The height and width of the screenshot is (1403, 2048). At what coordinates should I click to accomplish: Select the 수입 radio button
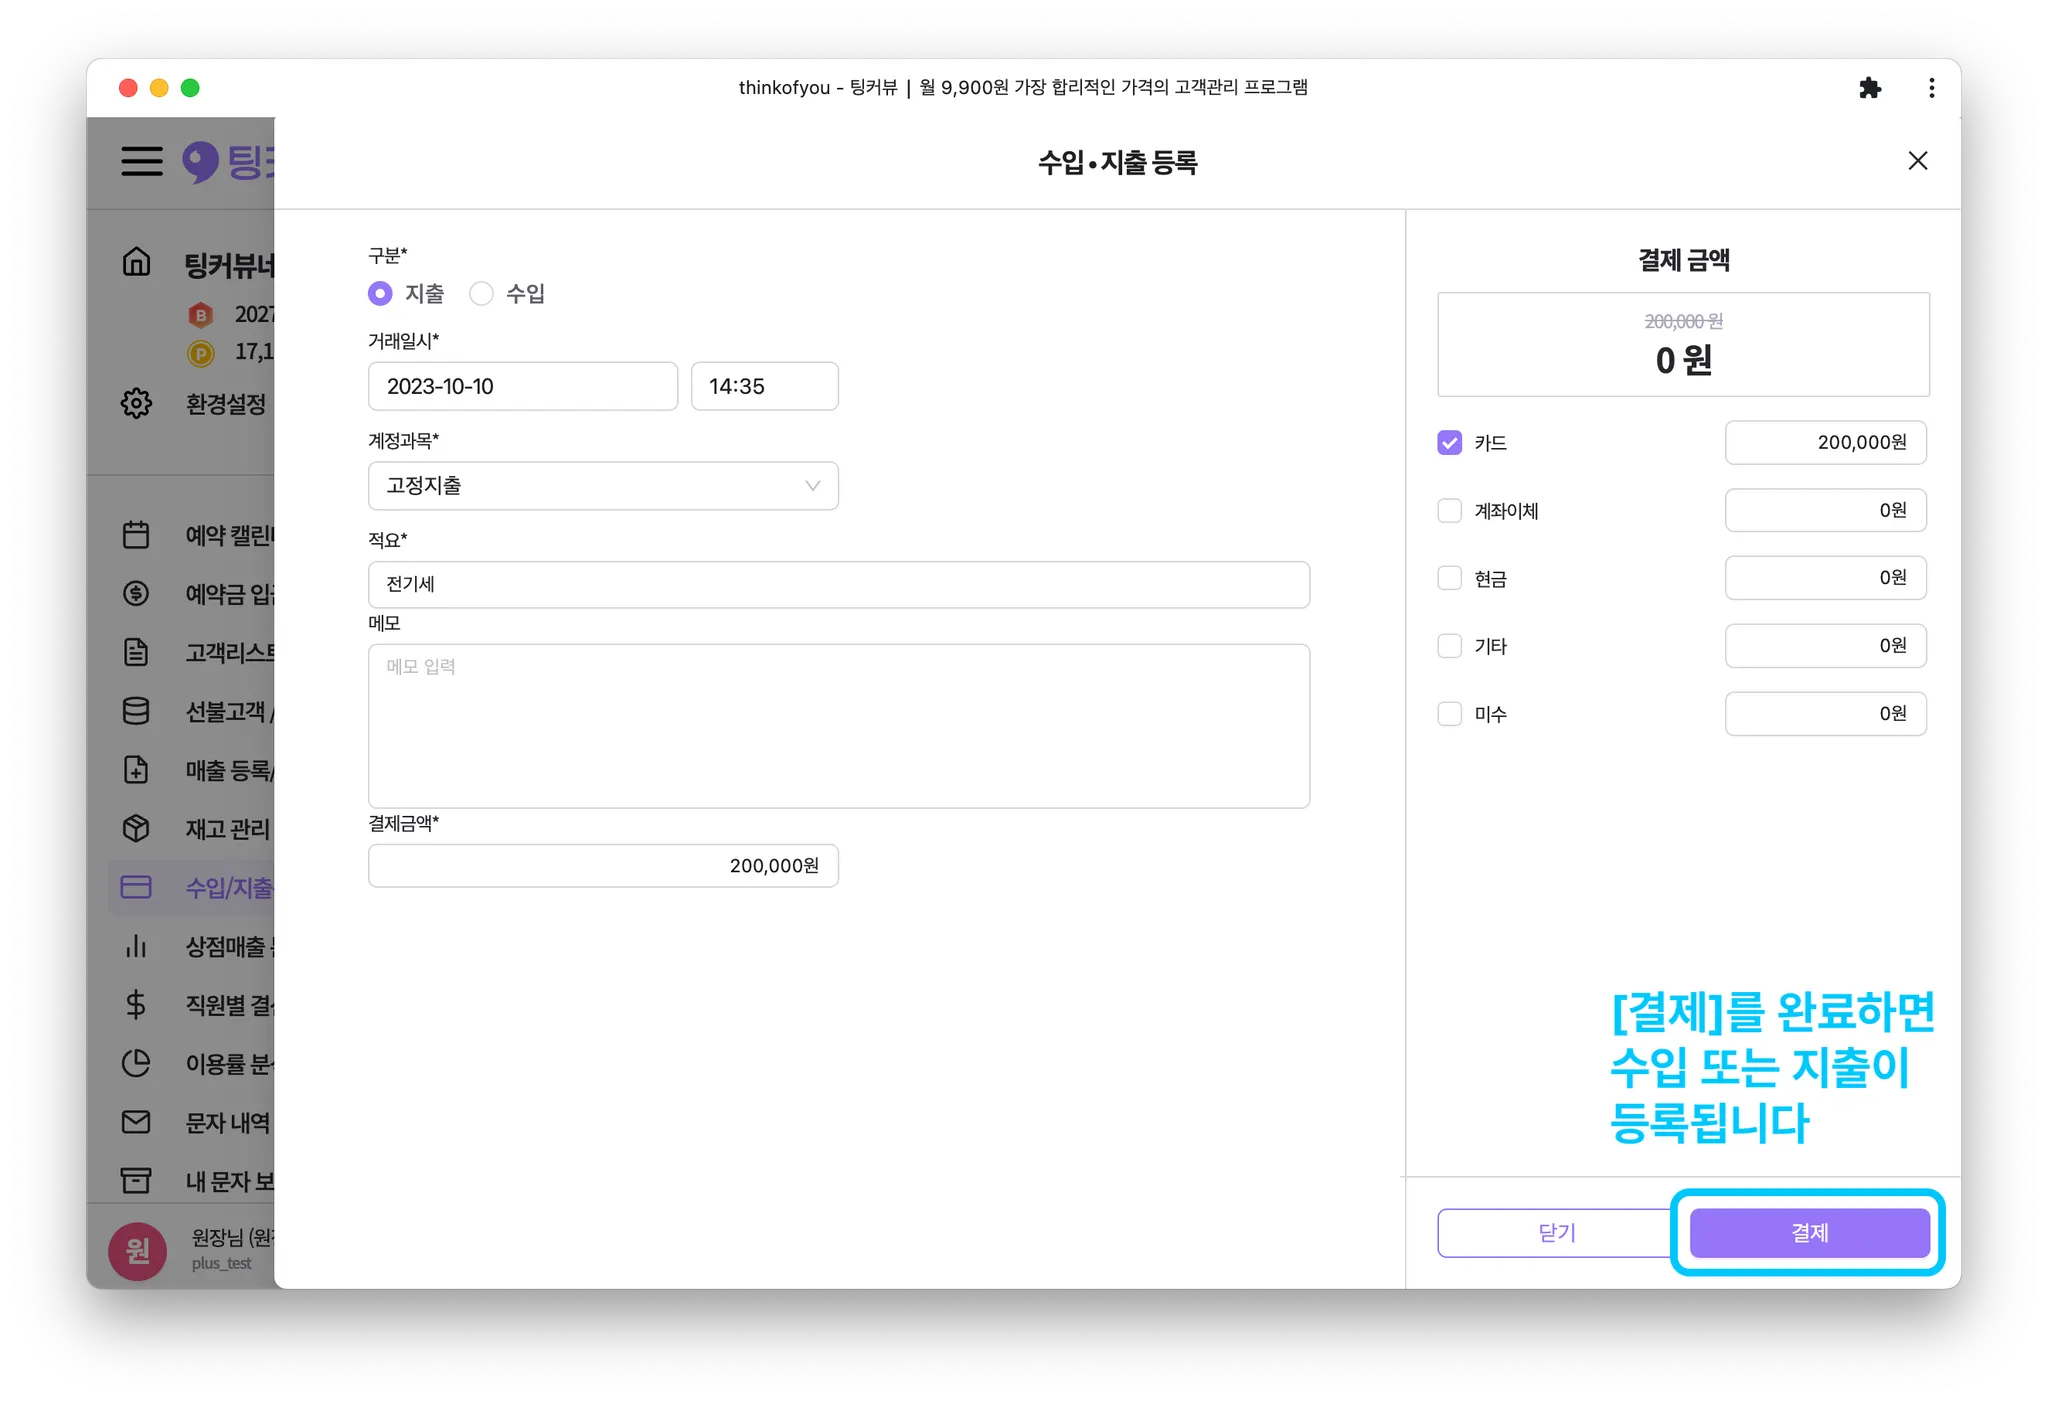(481, 293)
